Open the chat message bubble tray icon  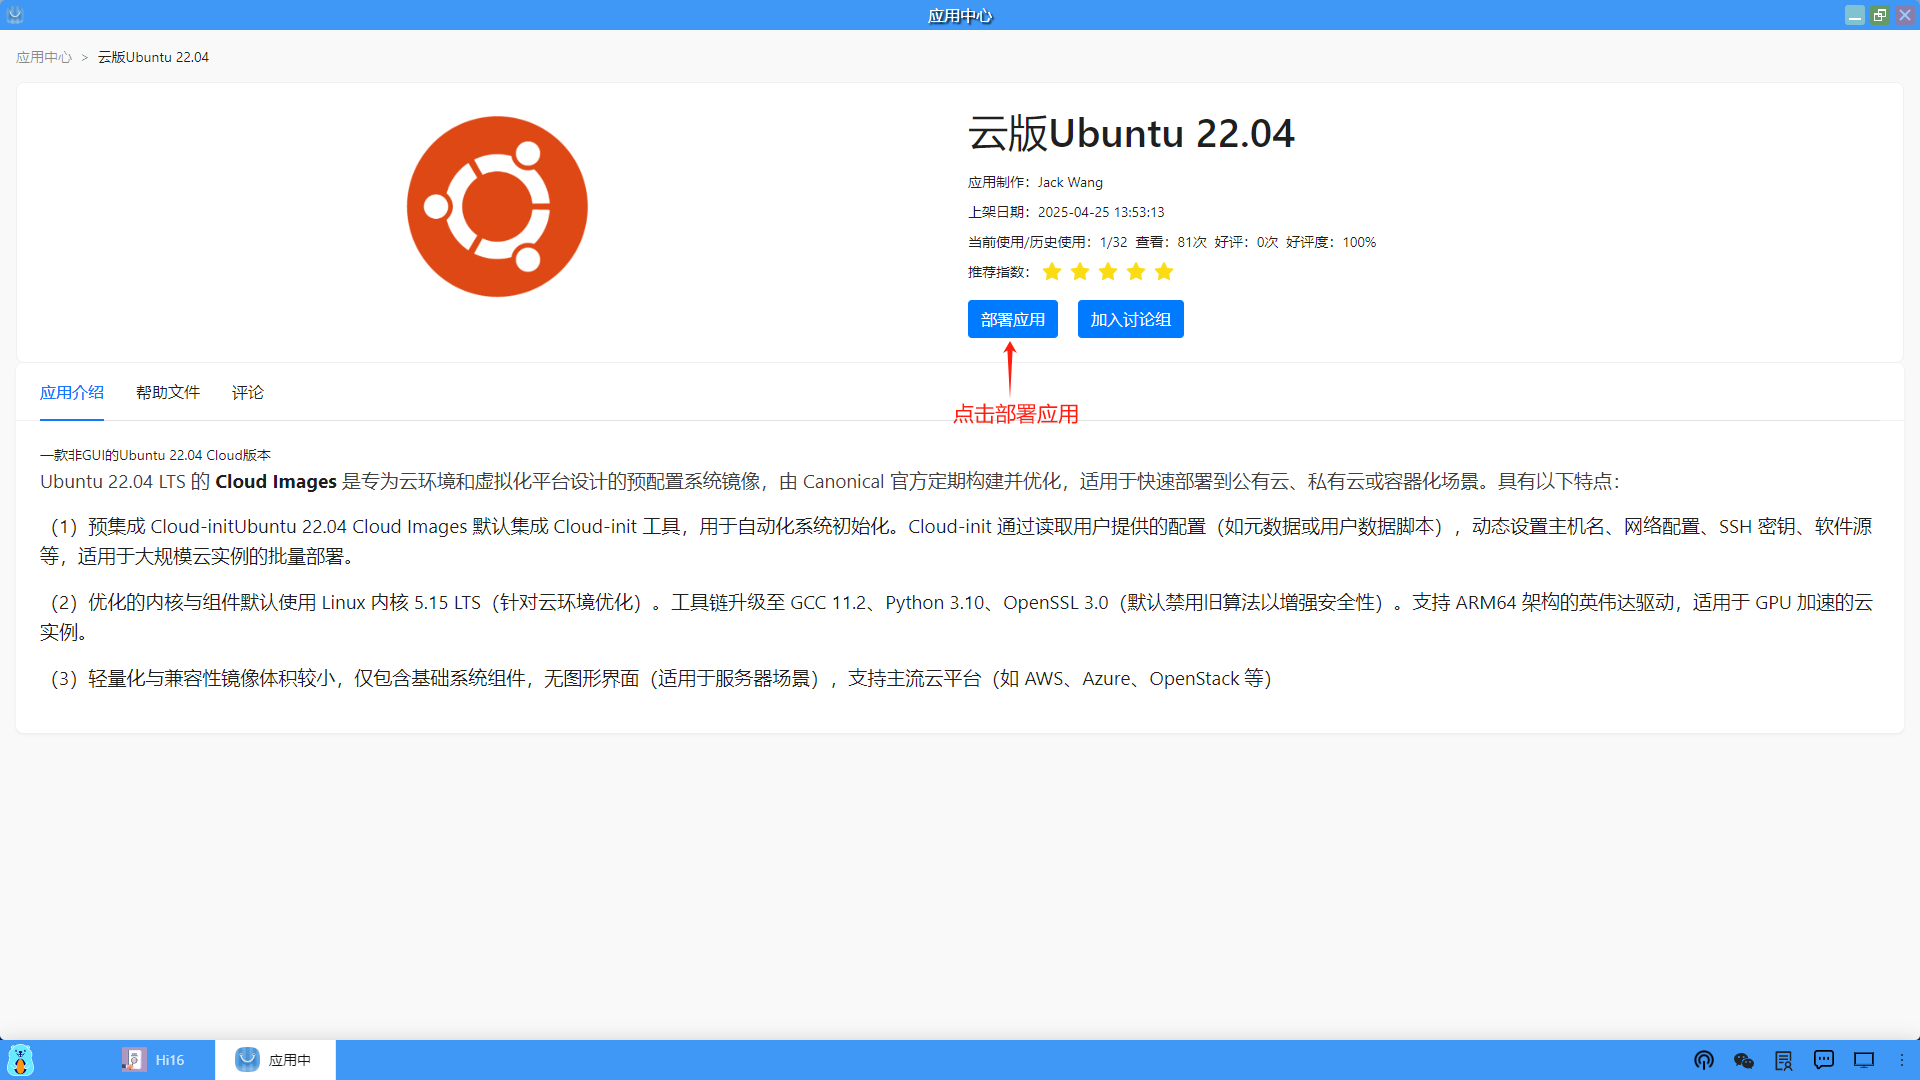[x=1824, y=1060]
